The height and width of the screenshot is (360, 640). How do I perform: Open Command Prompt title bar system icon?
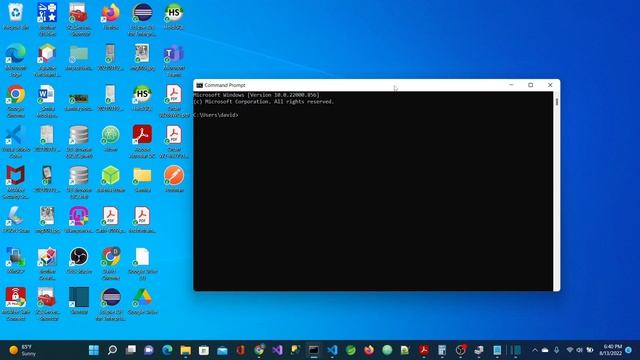coord(200,85)
